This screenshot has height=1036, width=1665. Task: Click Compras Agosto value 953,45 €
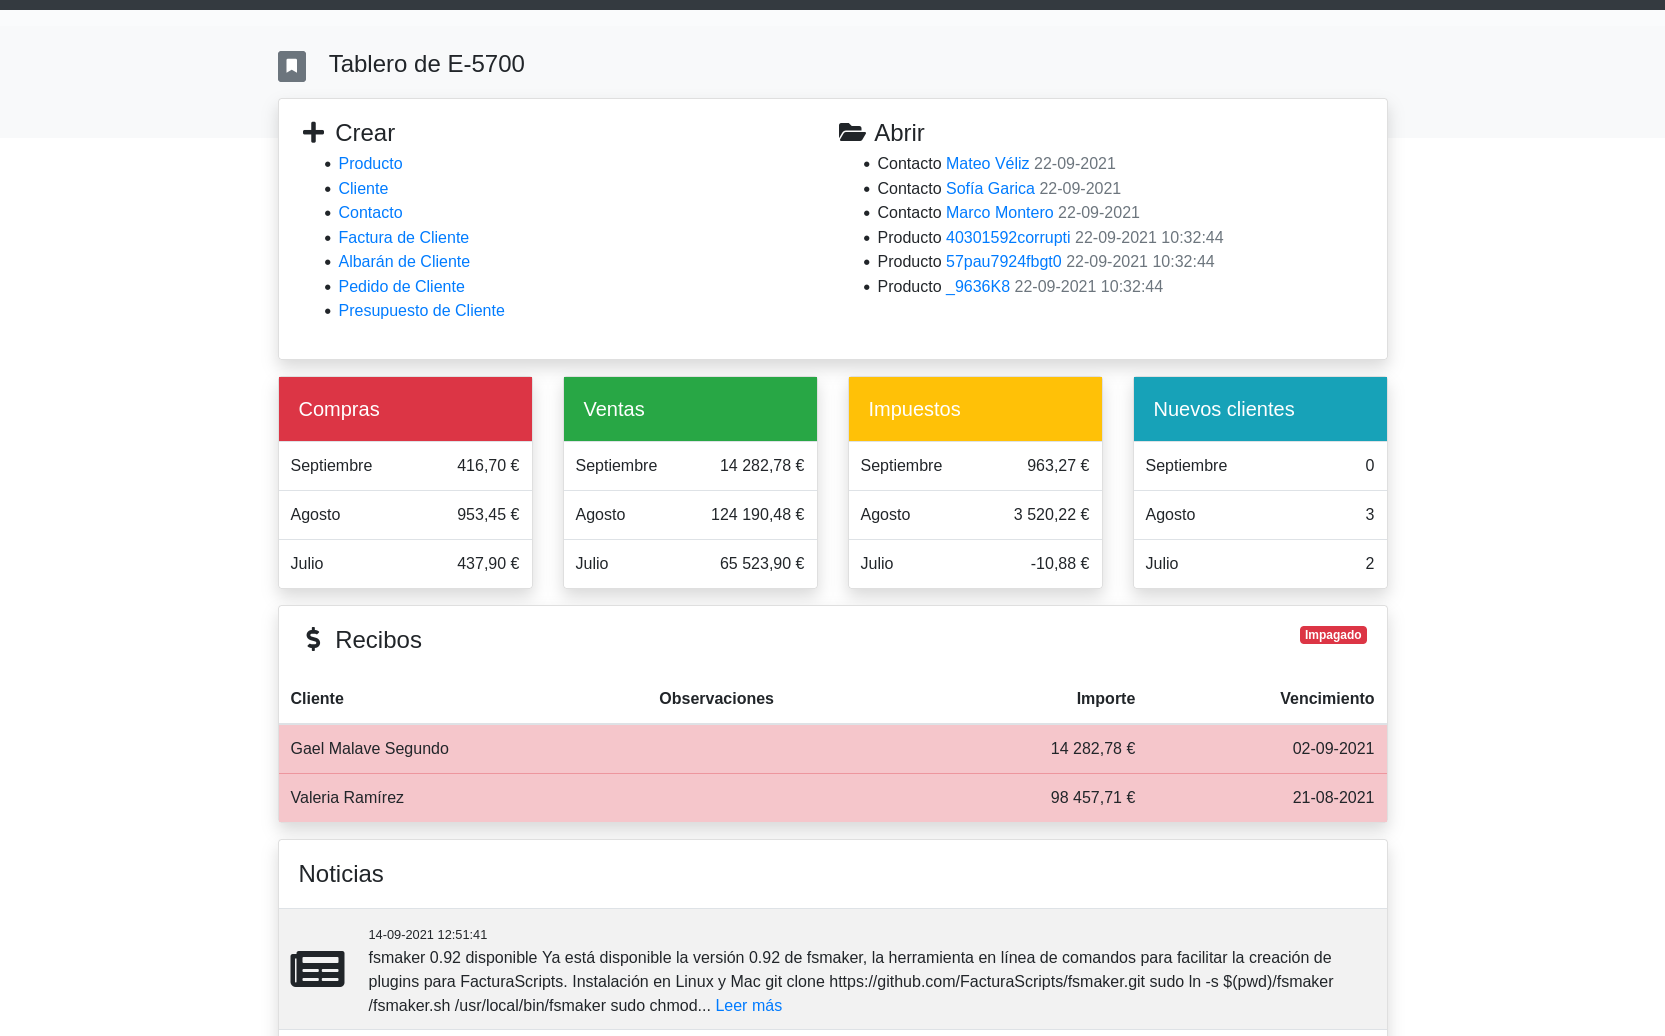coord(488,514)
